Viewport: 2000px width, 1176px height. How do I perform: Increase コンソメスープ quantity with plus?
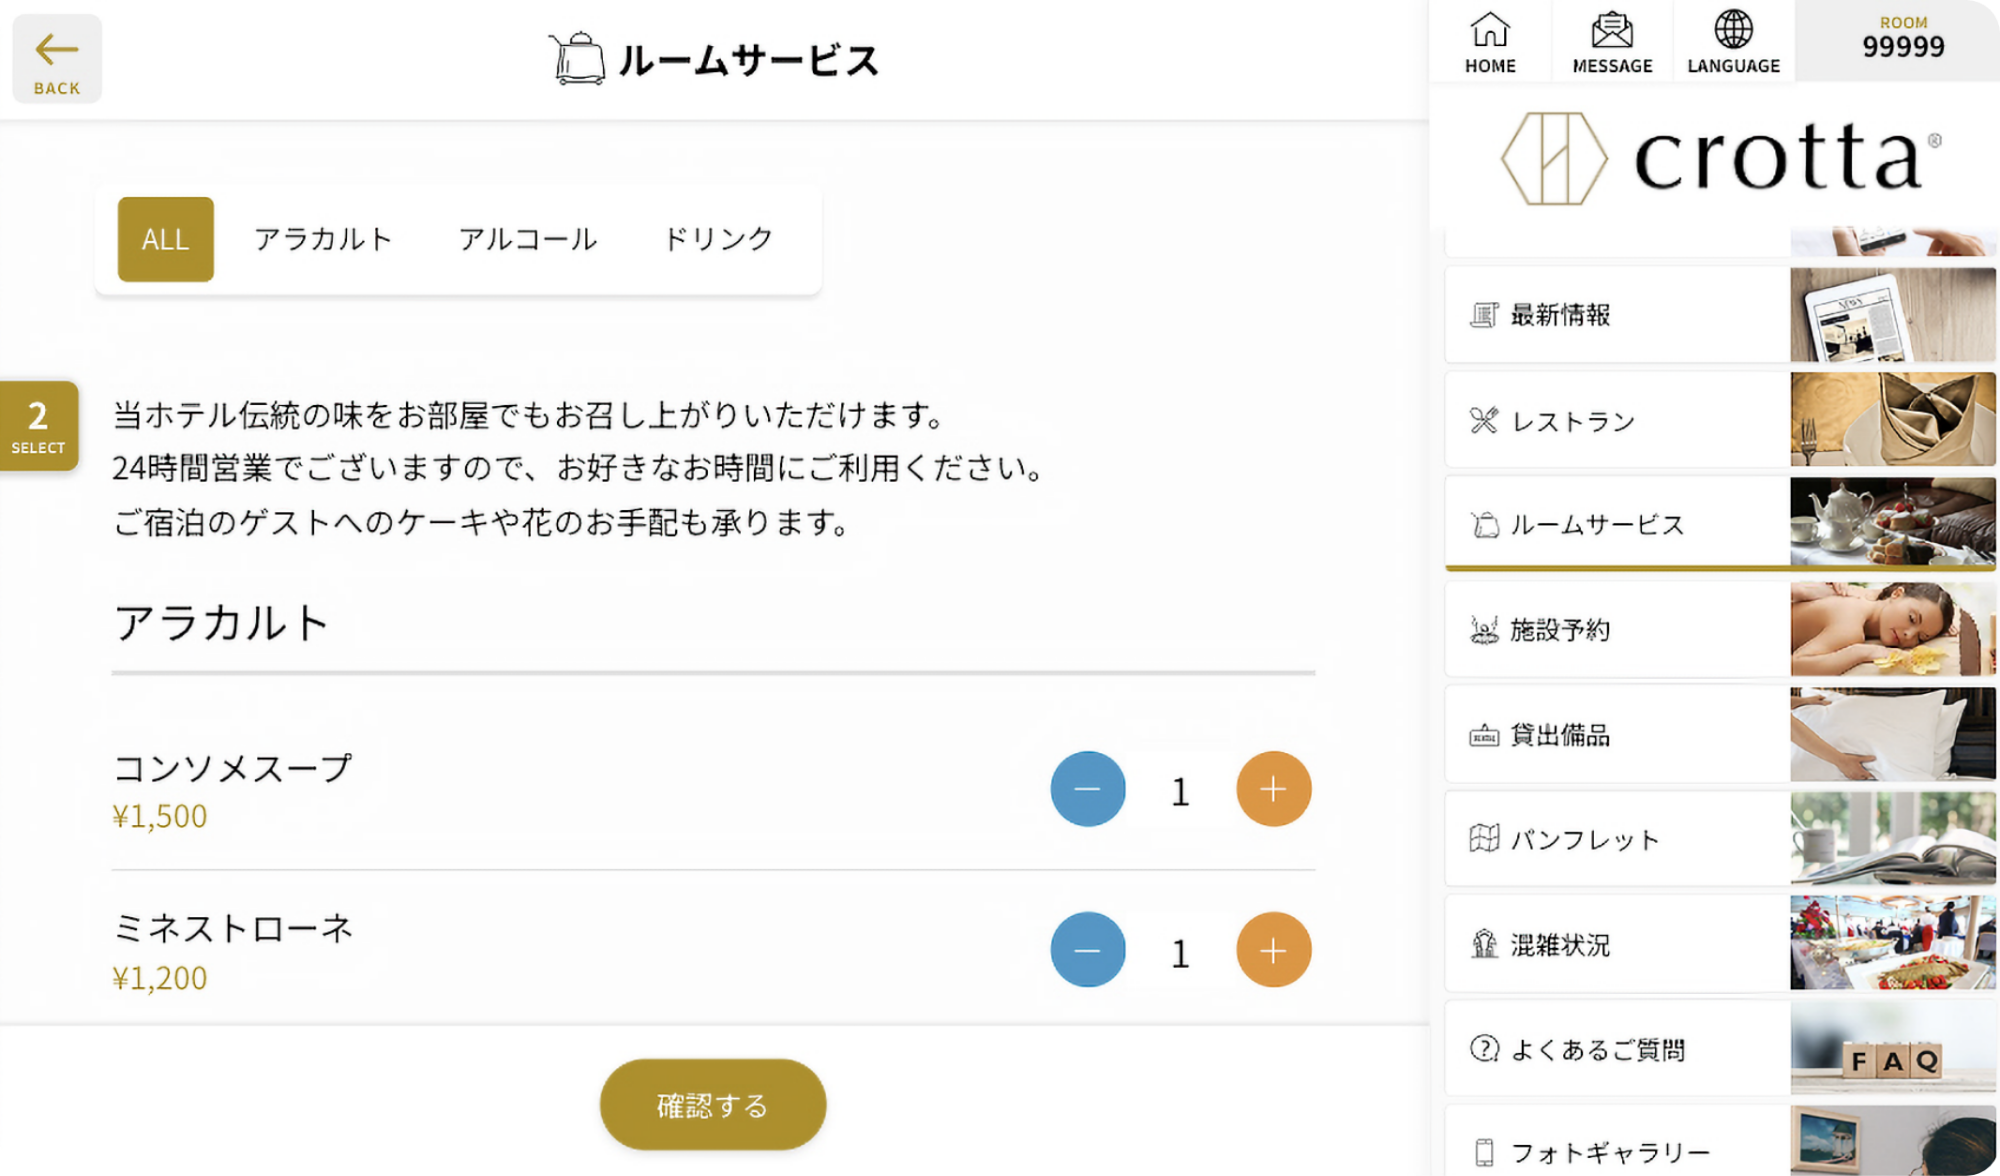point(1273,789)
